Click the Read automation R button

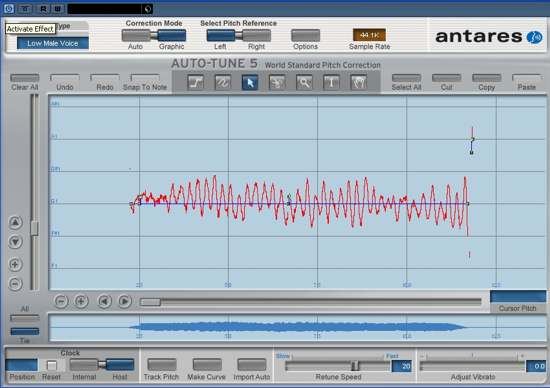tap(43, 9)
